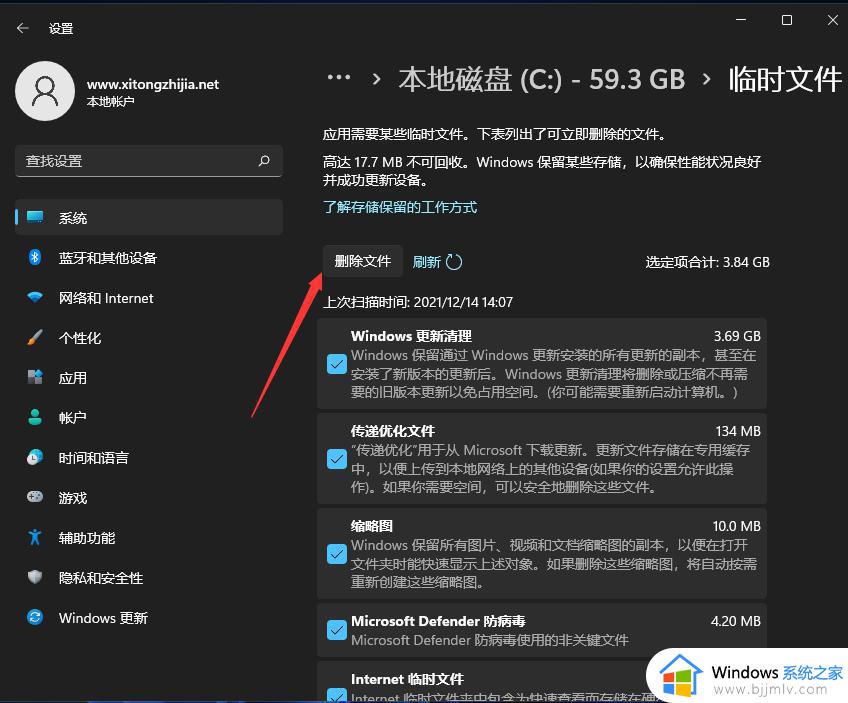Image resolution: width=848 pixels, height=703 pixels.
Task: Click the 上次扫描时间 2021/12/14 14:07 text
Action: click(418, 302)
